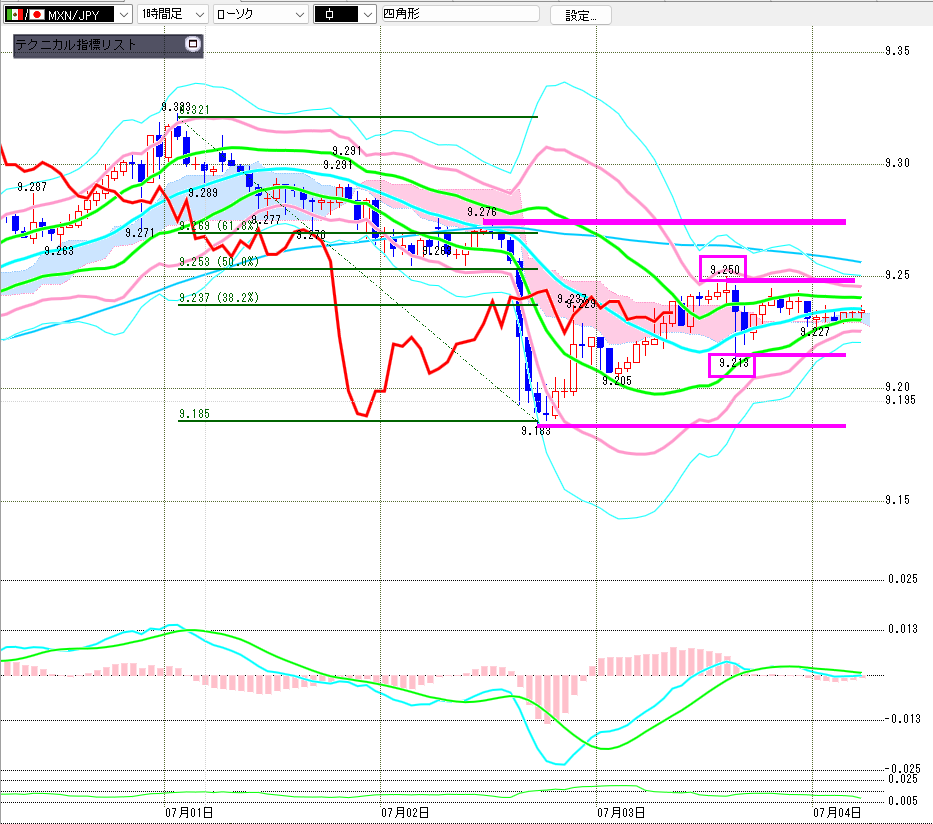This screenshot has width=933, height=824.
Task: Click the 9.237 (38.2%) Fibonacci level label
Action: coord(218,297)
